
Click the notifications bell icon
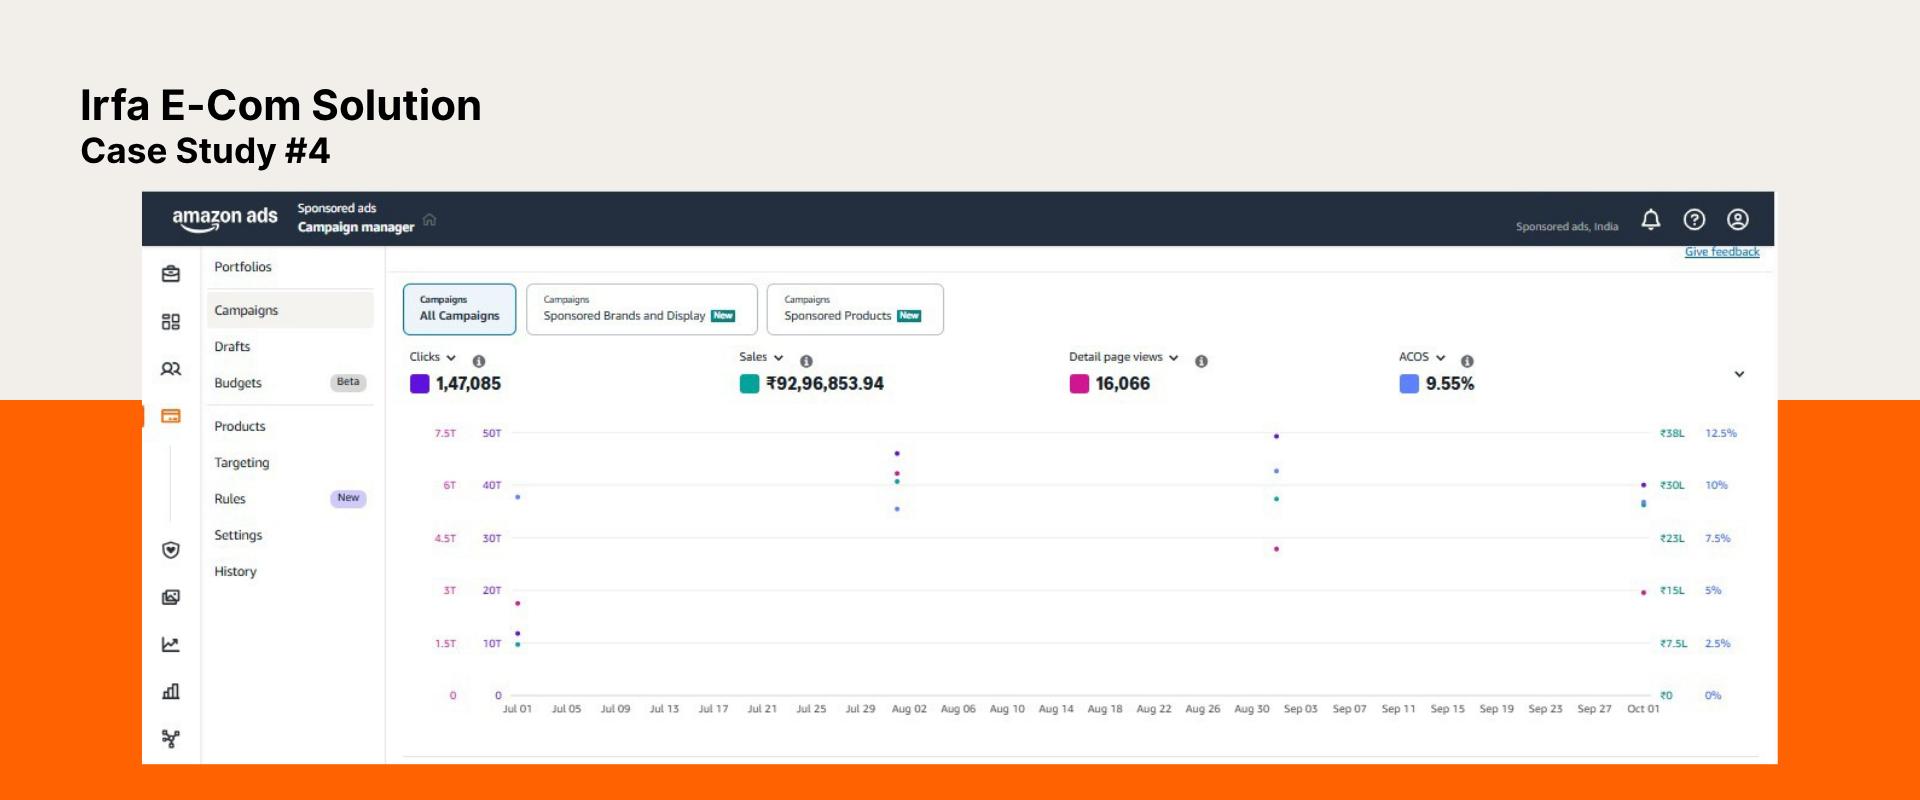1650,220
